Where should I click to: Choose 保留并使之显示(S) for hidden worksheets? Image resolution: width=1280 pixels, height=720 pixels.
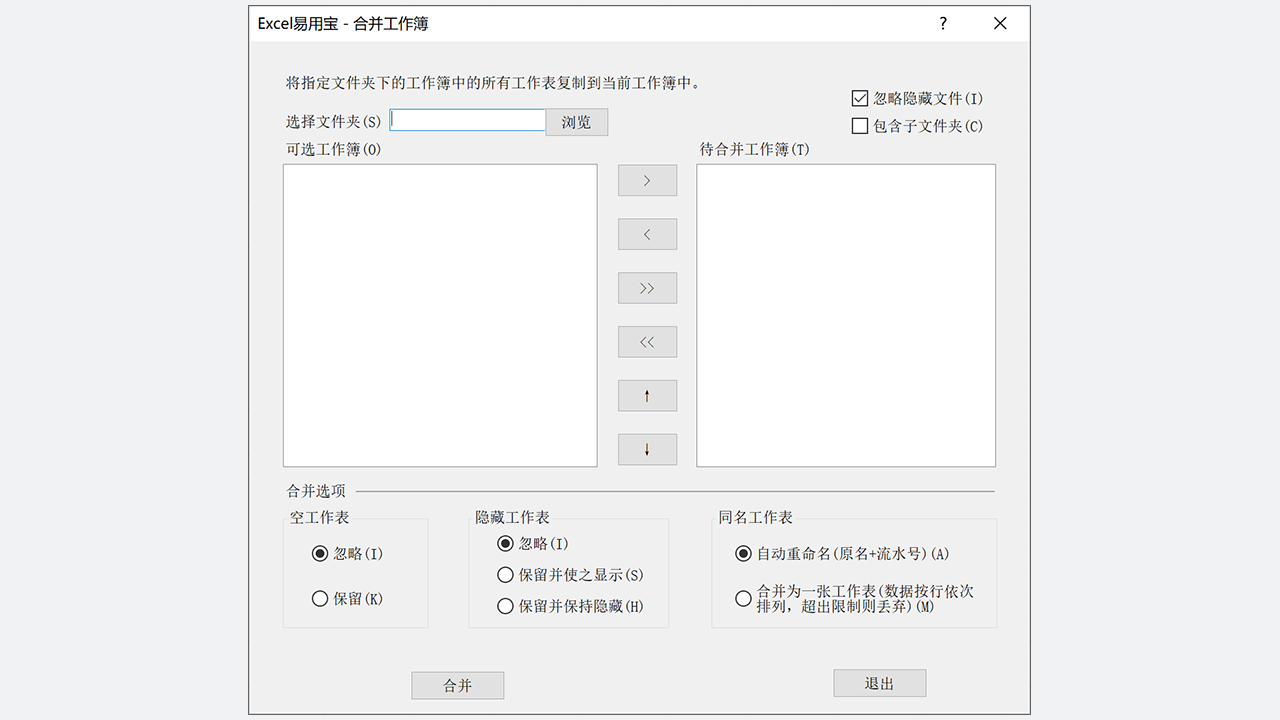pyautogui.click(x=505, y=575)
